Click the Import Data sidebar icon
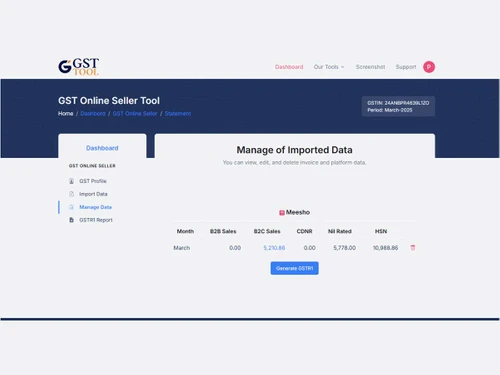The image size is (500, 375). point(71,194)
